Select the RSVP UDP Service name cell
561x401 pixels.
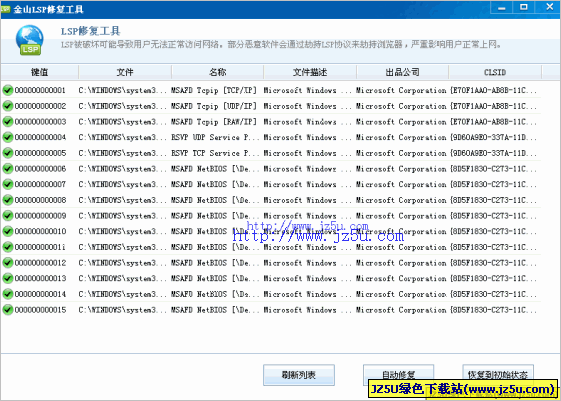coord(214,137)
